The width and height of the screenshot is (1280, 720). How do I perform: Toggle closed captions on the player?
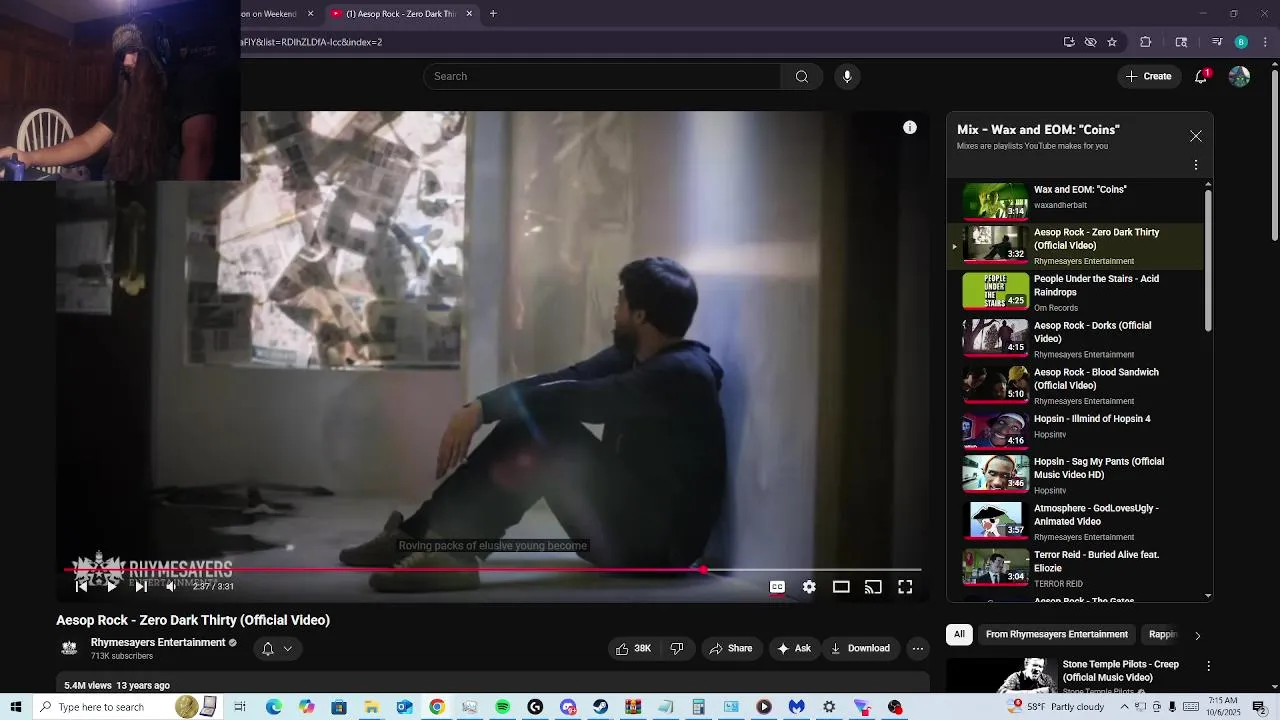(x=777, y=587)
